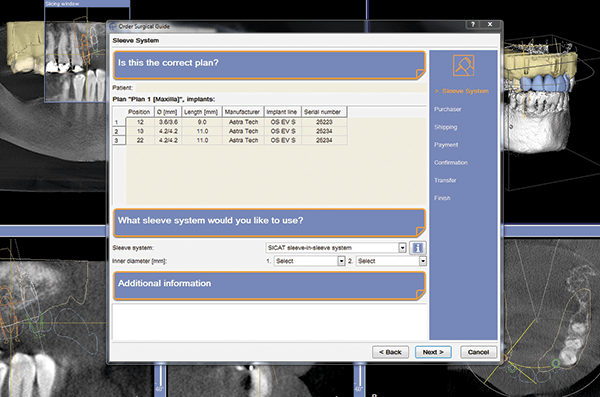Screen dimensions: 600x397
Task: Click the sleeve system info icon
Action: (x=417, y=248)
